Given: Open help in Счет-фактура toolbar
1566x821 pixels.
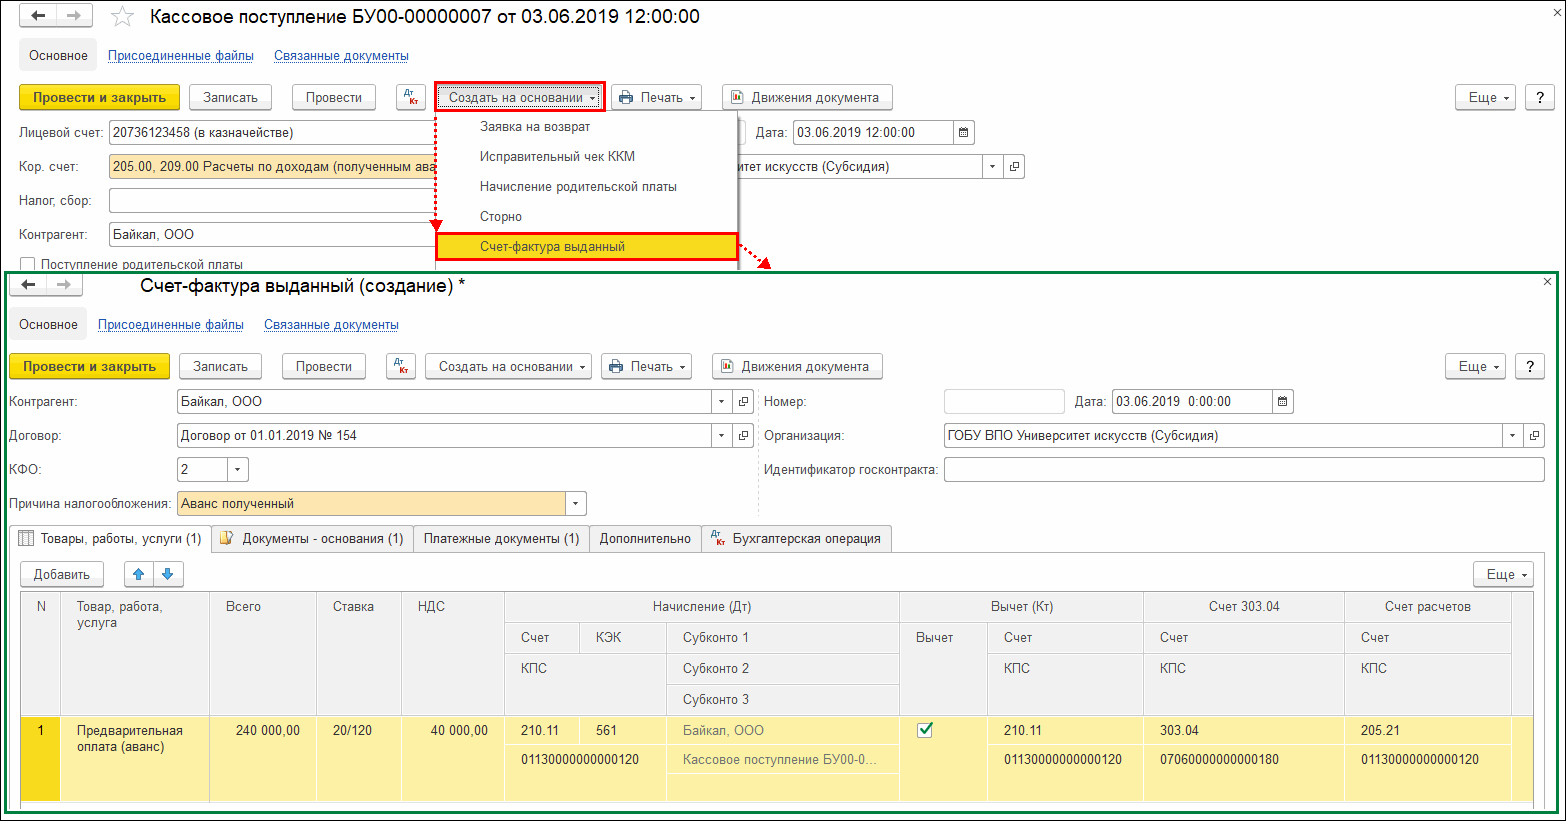Looking at the screenshot, I should (1530, 366).
